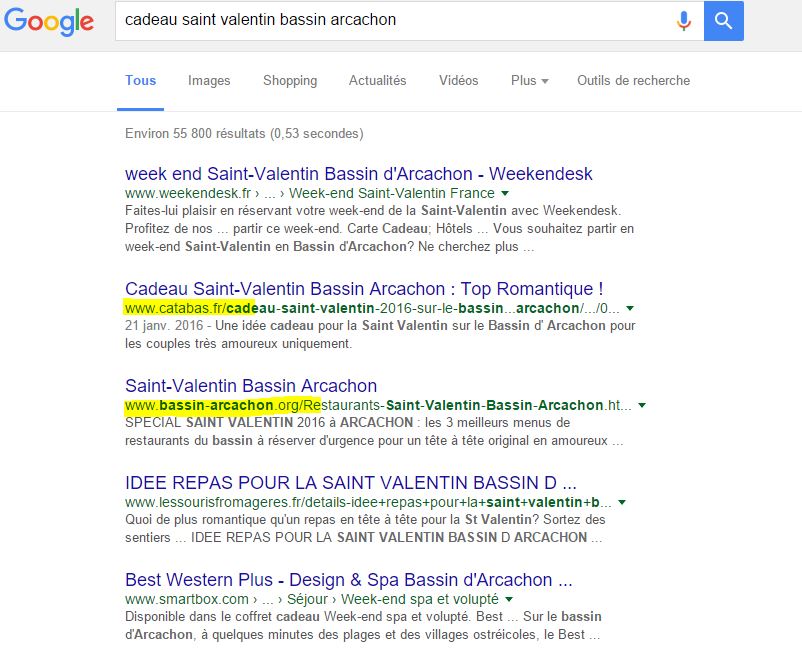Expand the arrow next to catabas.fr URL
Image resolution: width=802 pixels, height=653 pixels.
630,309
